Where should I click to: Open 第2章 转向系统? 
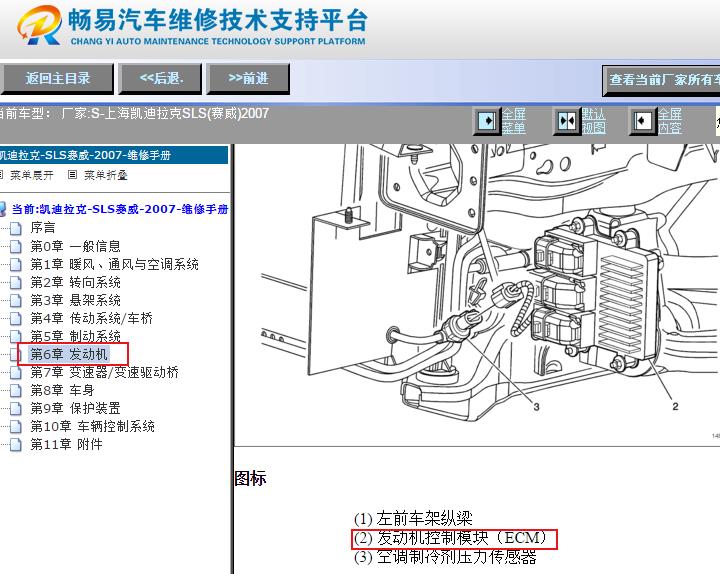[75, 282]
